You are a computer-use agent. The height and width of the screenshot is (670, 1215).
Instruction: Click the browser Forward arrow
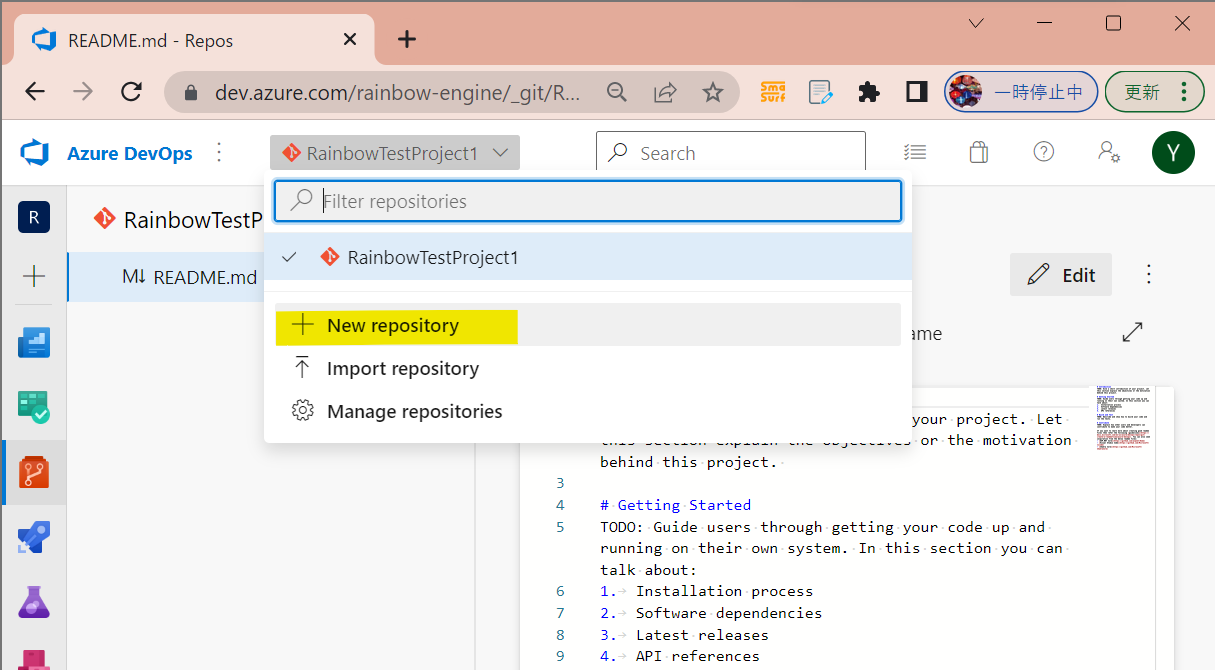coord(83,92)
